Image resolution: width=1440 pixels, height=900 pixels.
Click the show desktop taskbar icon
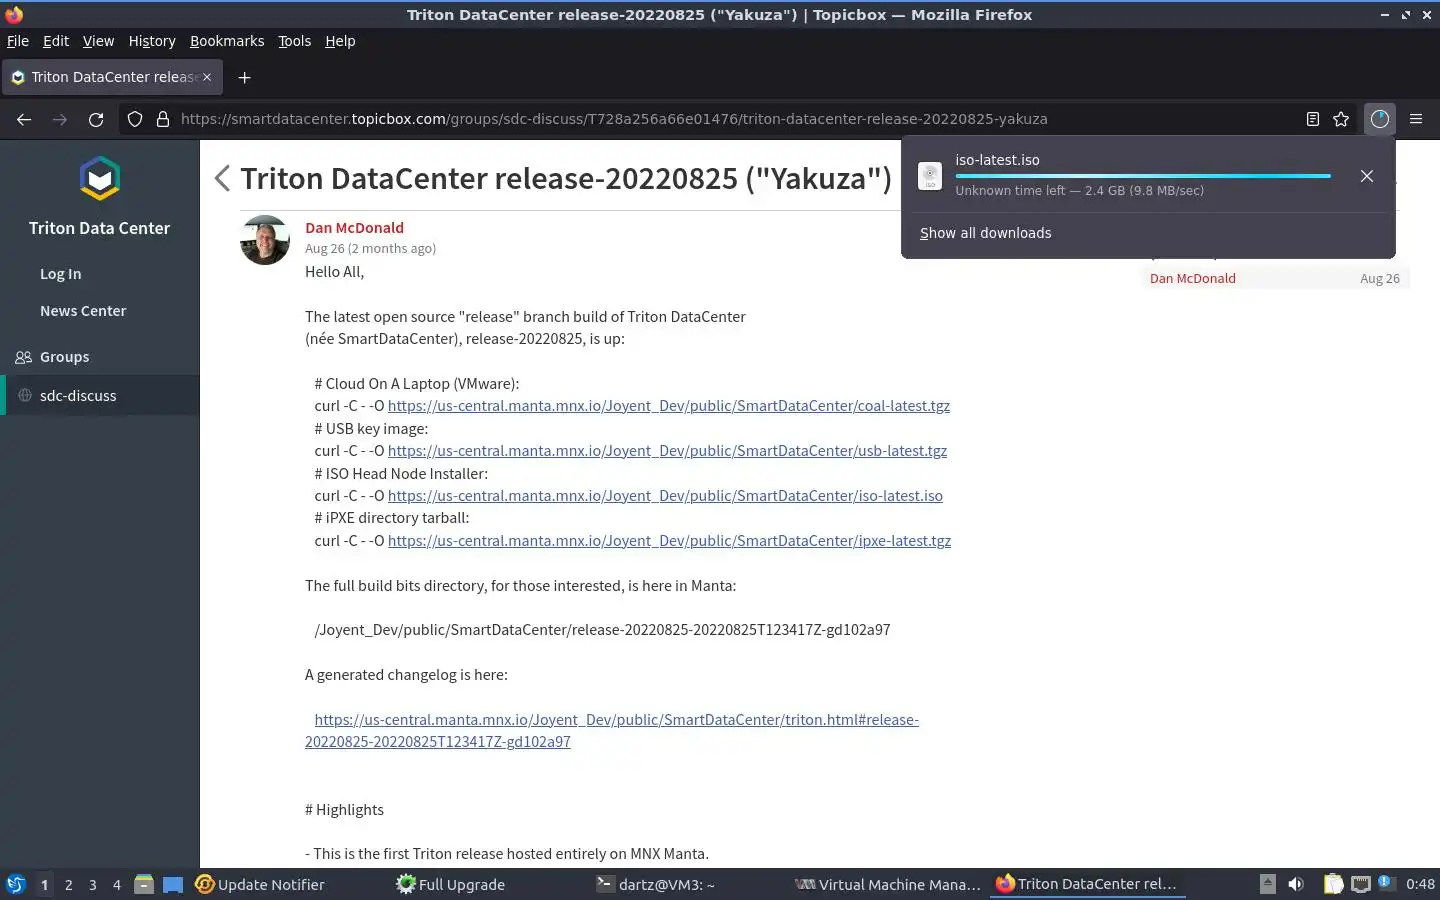click(173, 884)
